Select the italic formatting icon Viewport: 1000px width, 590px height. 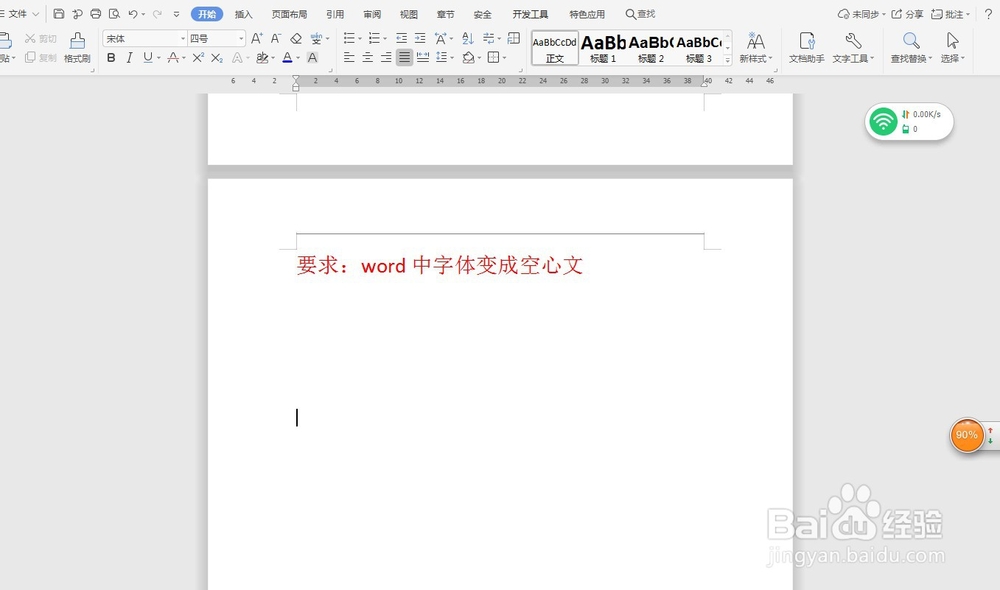pos(129,58)
